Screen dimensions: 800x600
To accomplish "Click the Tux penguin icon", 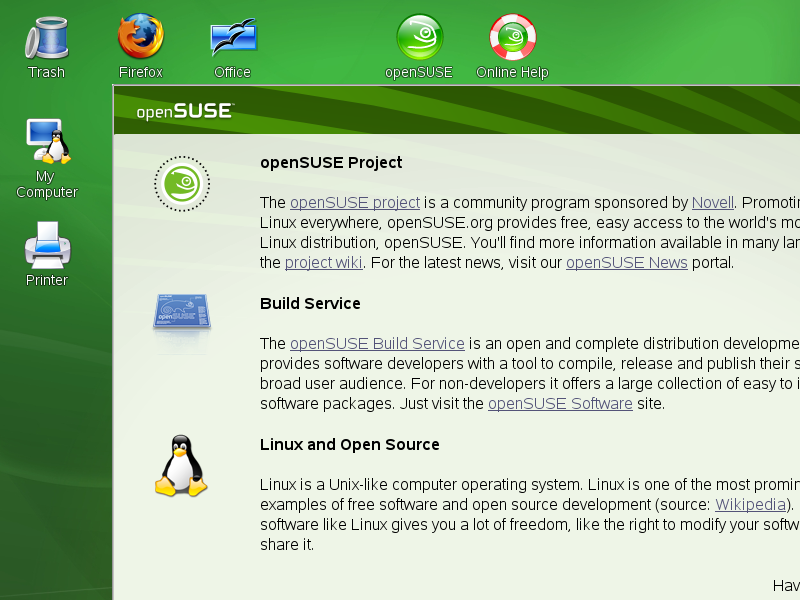I will point(181,465).
